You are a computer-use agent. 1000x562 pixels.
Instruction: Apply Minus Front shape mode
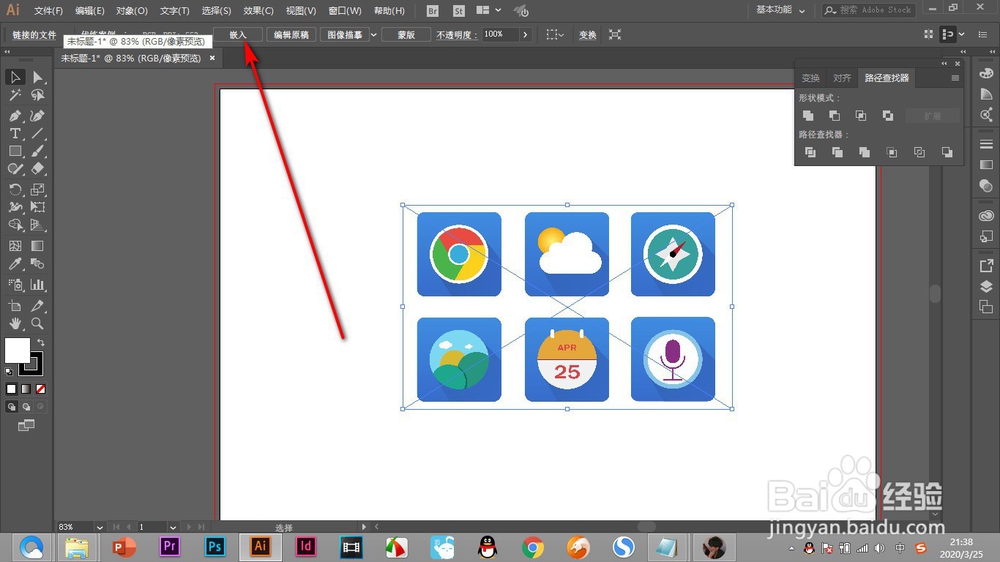pyautogui.click(x=834, y=115)
